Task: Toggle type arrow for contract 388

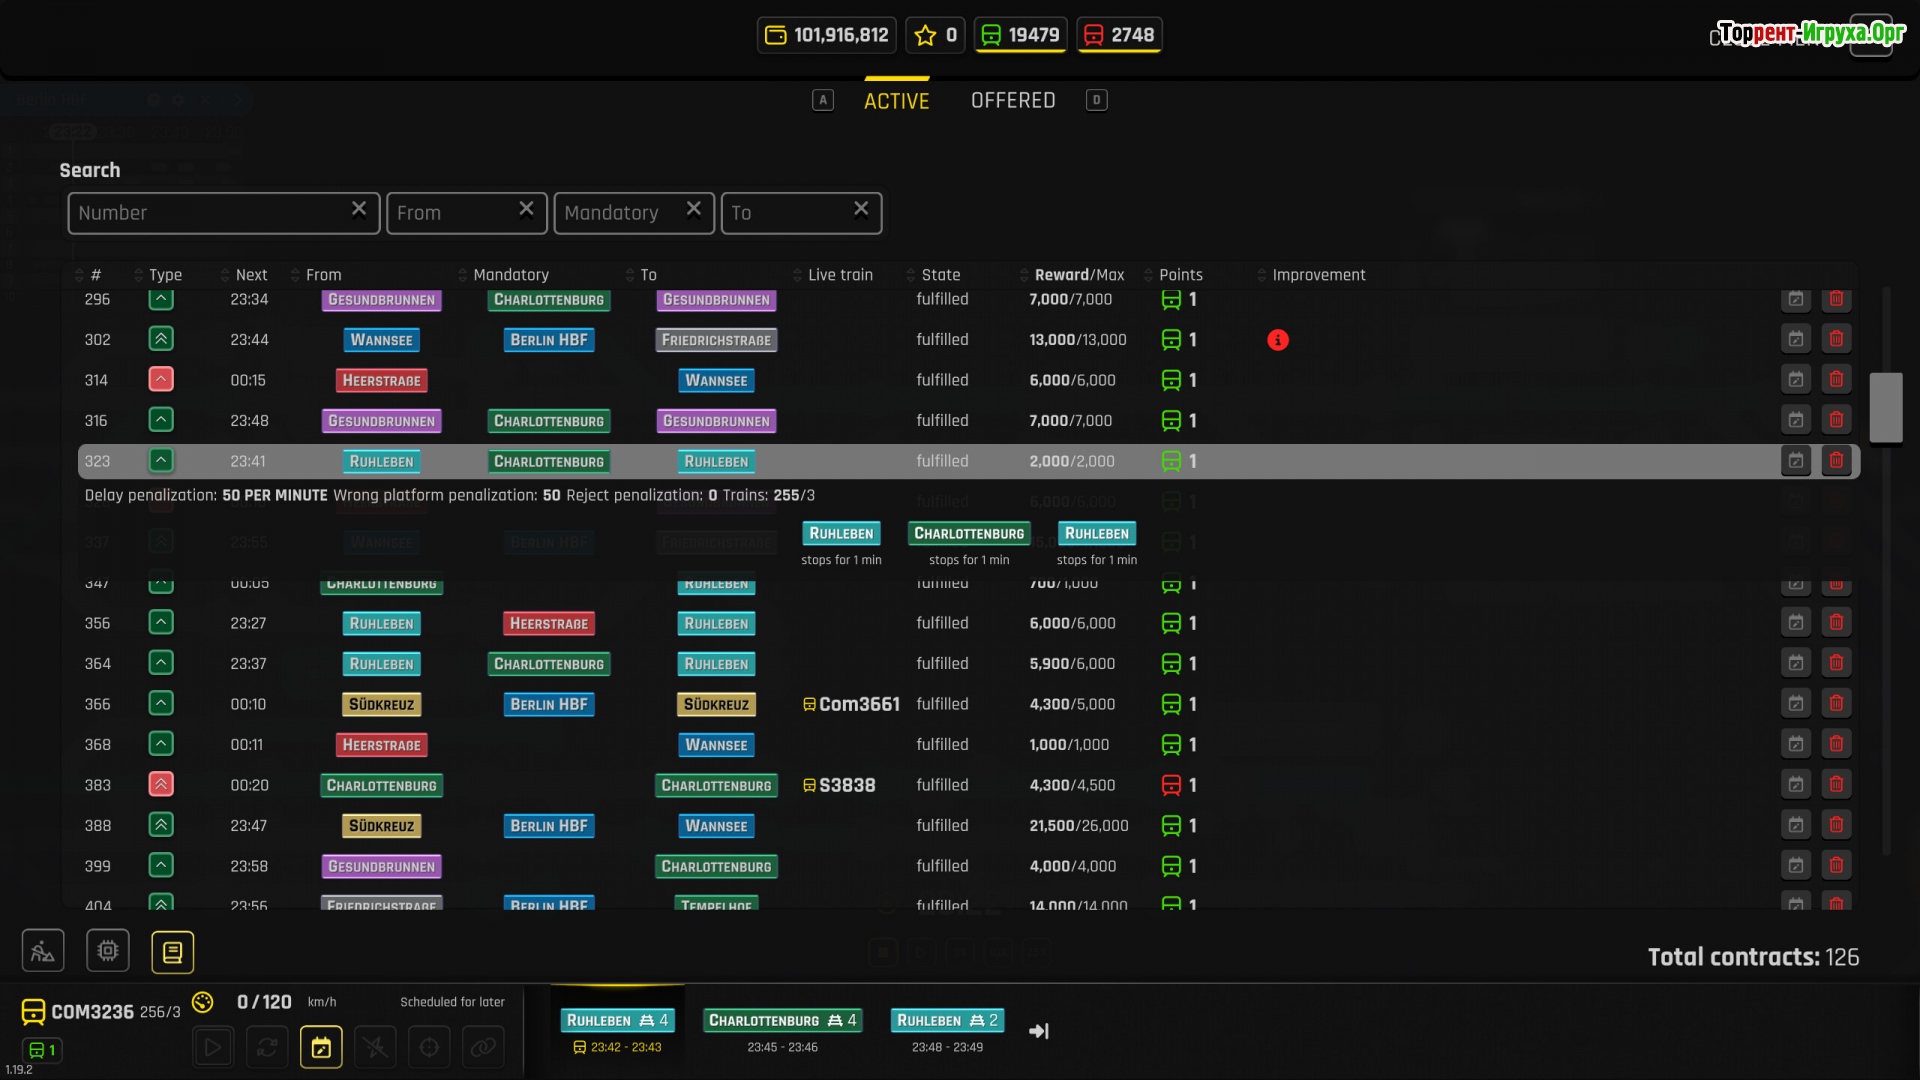Action: click(x=161, y=825)
